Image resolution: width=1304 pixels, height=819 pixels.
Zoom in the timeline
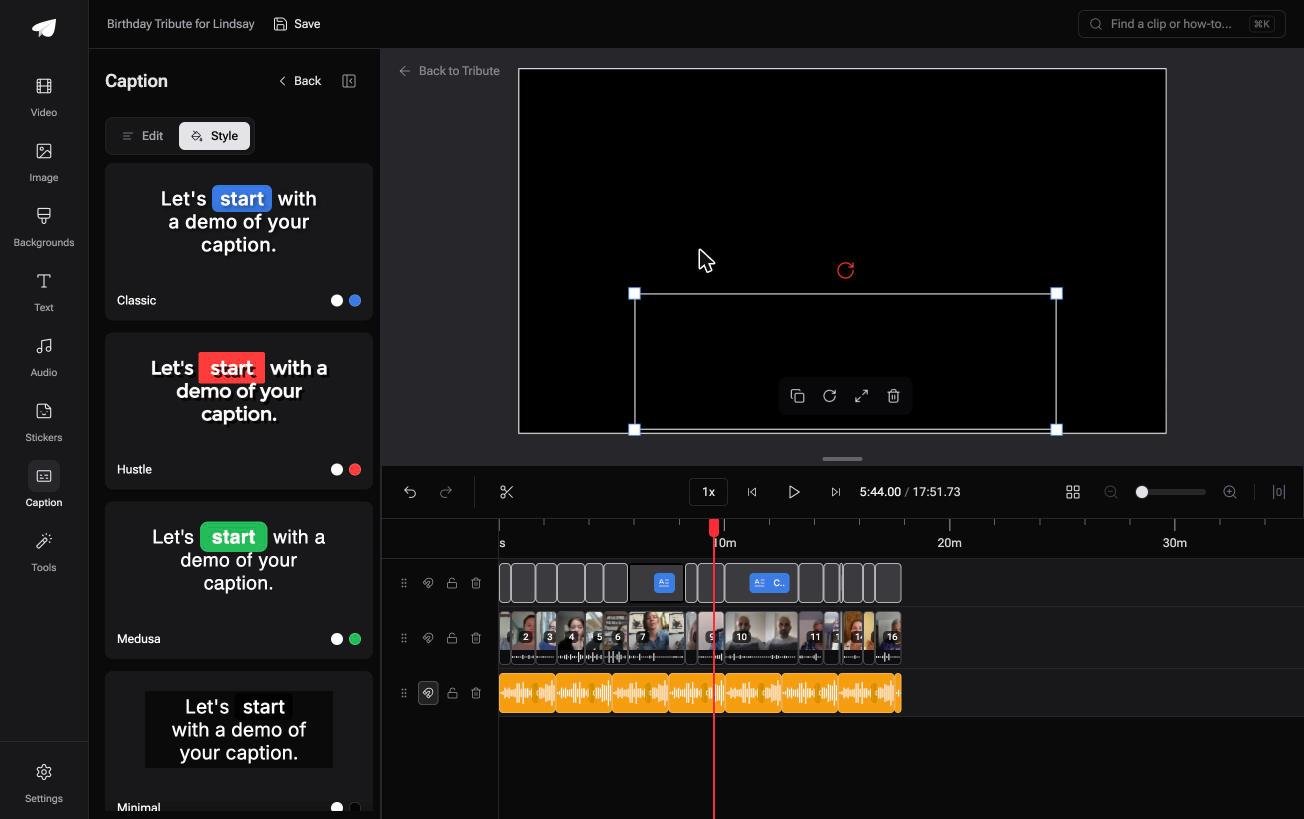[1230, 492]
